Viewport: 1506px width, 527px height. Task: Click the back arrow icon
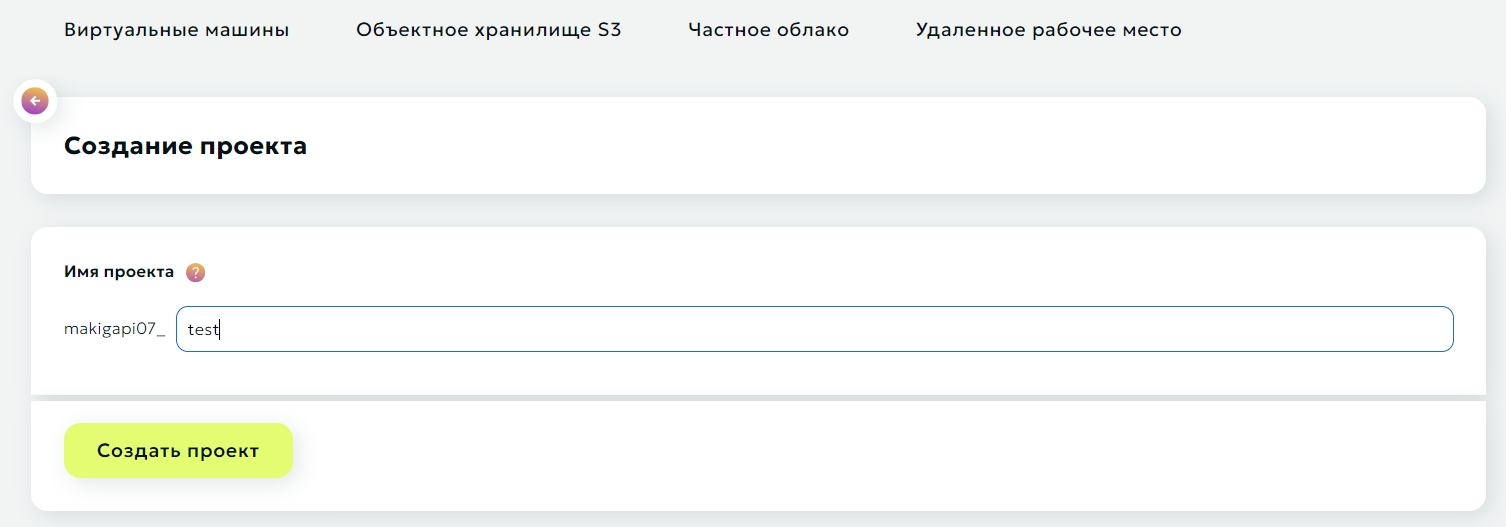point(35,100)
